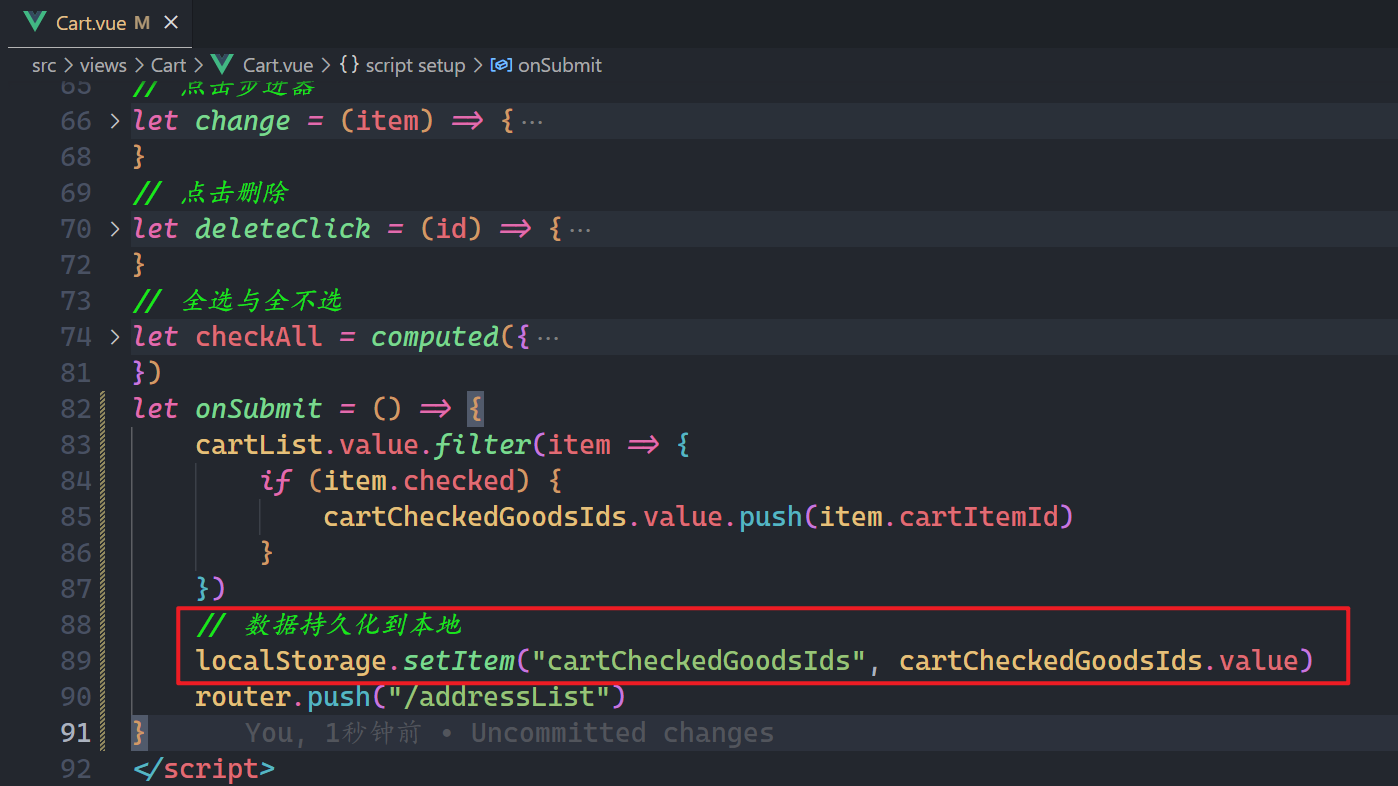Screen dimensions: 1398x786
Task: Click router on line 90
Action: (243, 697)
